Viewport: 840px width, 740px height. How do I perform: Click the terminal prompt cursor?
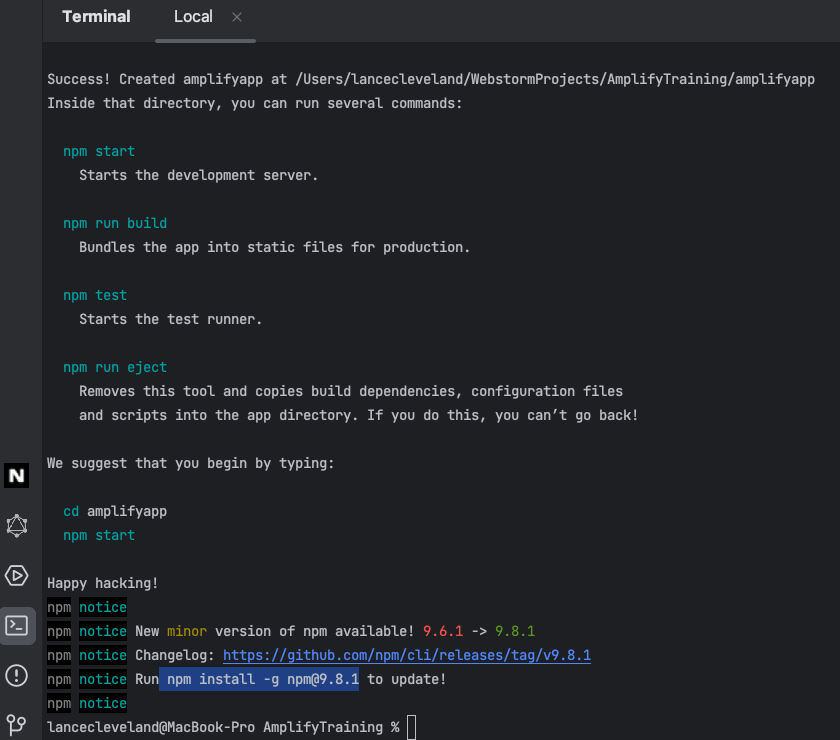[411, 727]
